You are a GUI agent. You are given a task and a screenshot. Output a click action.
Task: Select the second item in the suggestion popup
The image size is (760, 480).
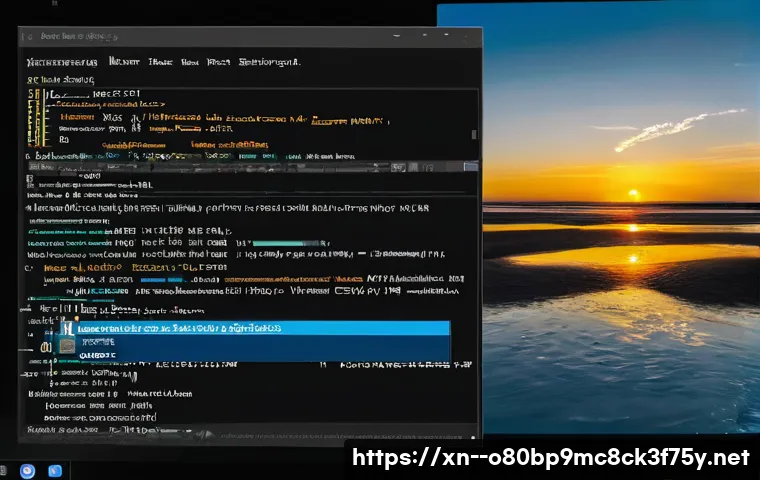point(100,342)
